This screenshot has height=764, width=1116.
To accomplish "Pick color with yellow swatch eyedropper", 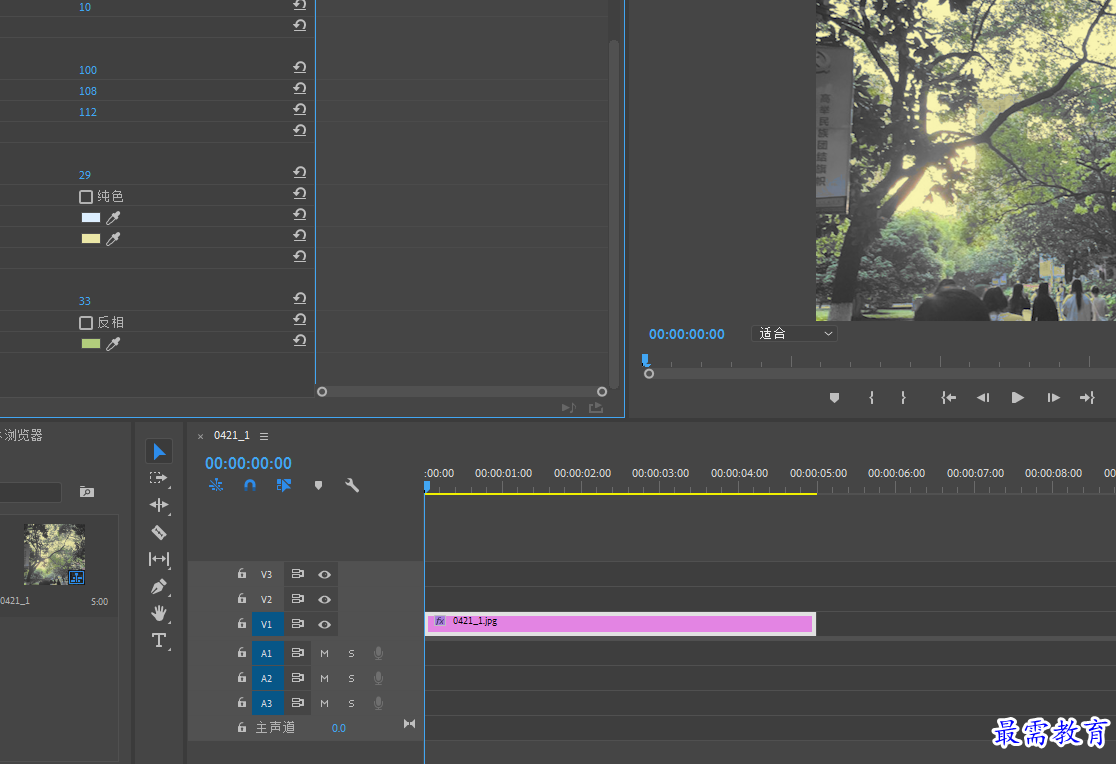I will [113, 239].
